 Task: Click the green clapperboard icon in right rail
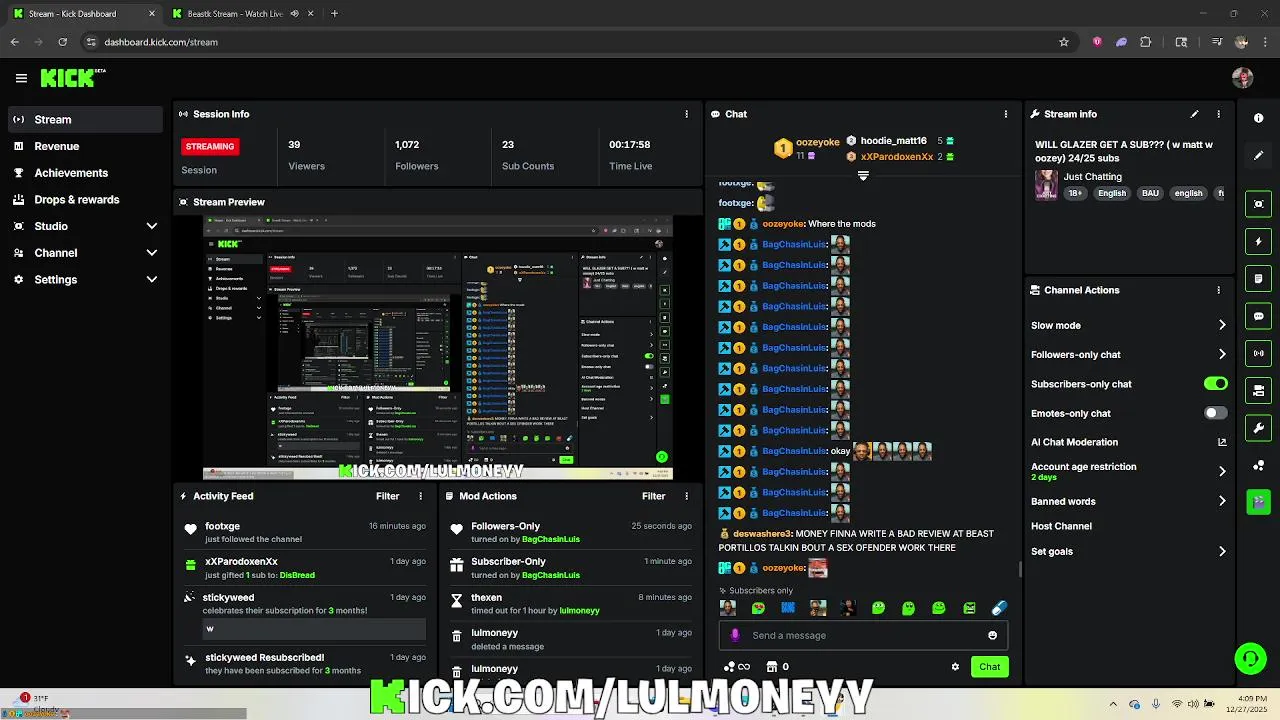tap(1258, 501)
